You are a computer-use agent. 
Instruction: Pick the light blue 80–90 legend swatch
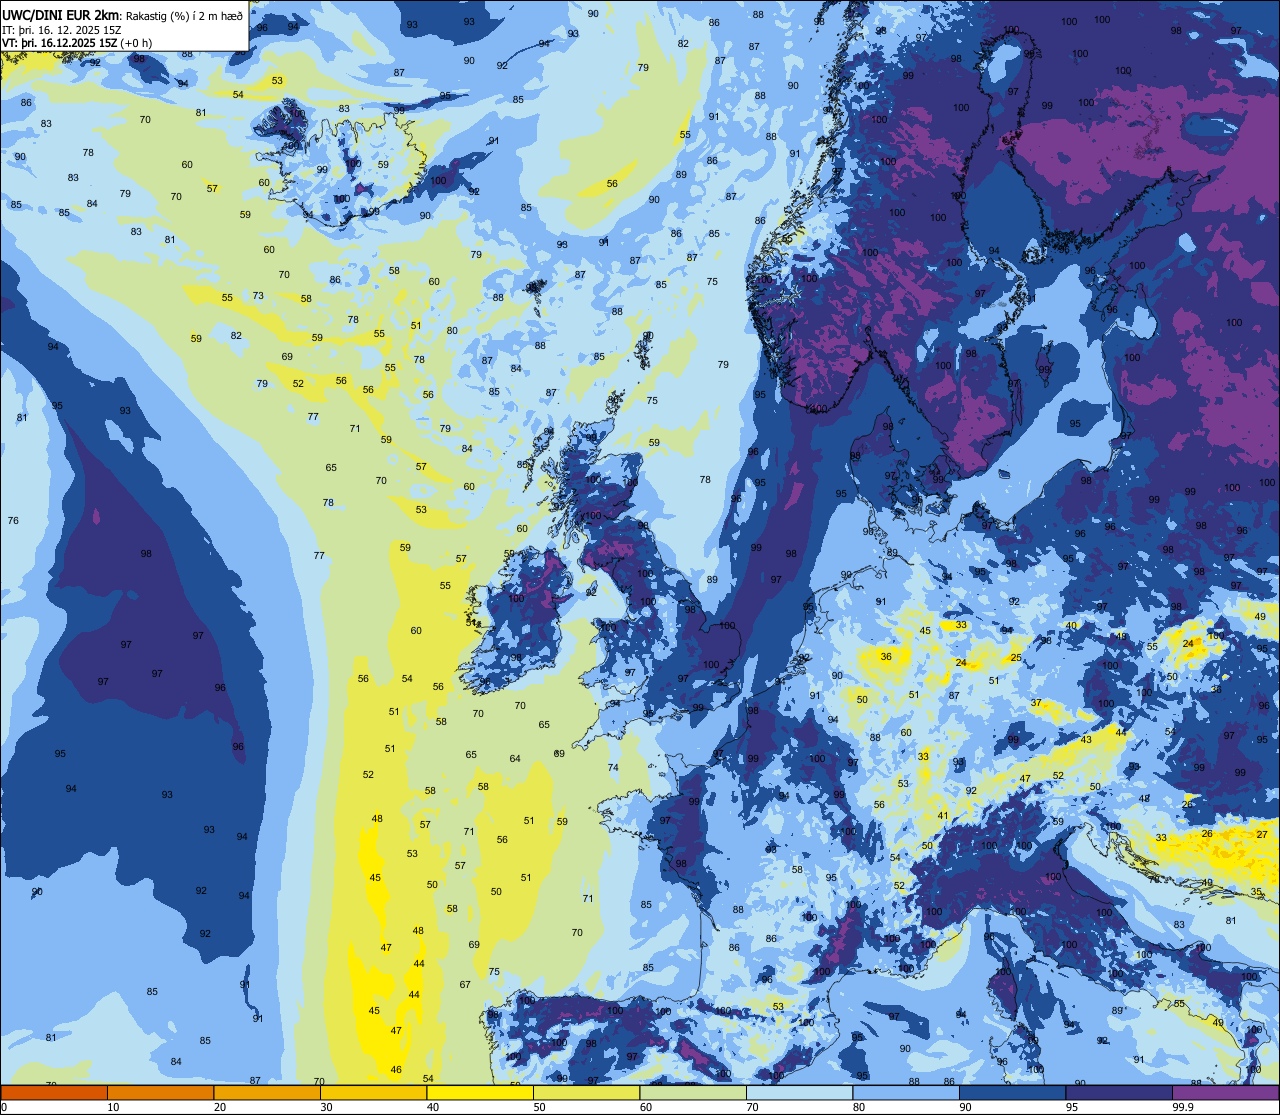(x=906, y=1092)
